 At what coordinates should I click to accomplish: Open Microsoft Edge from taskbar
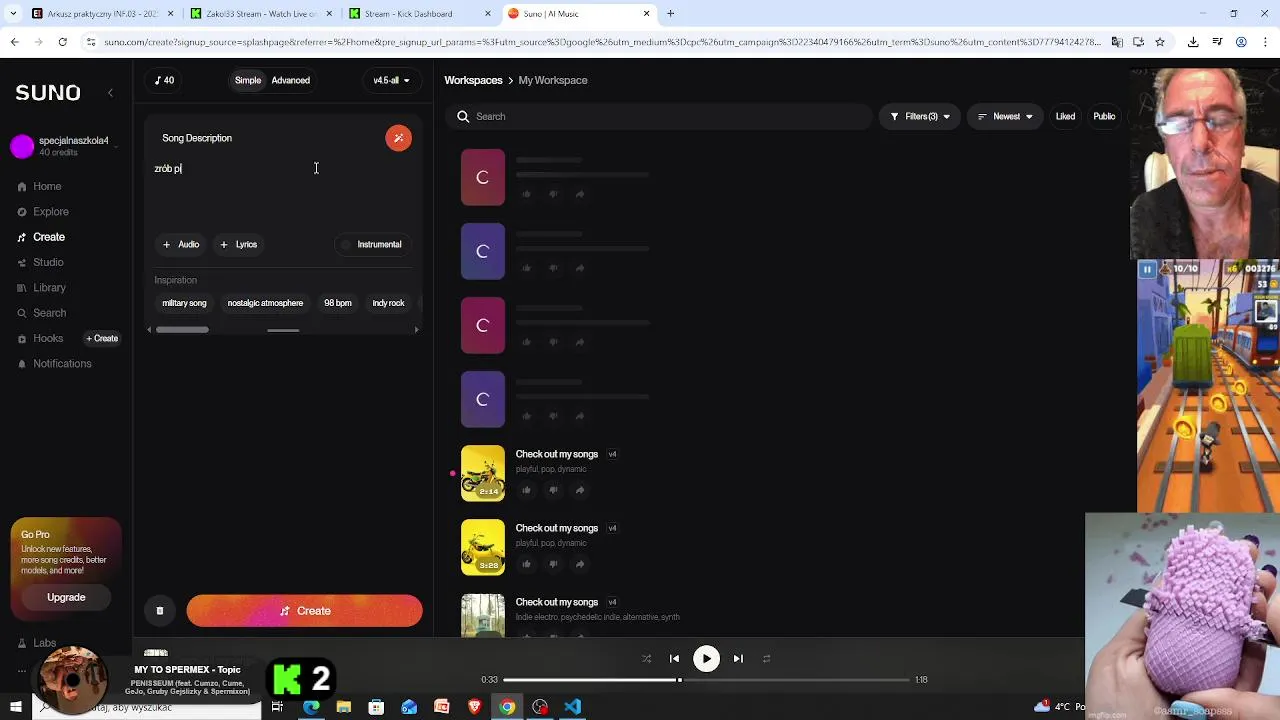coord(311,707)
